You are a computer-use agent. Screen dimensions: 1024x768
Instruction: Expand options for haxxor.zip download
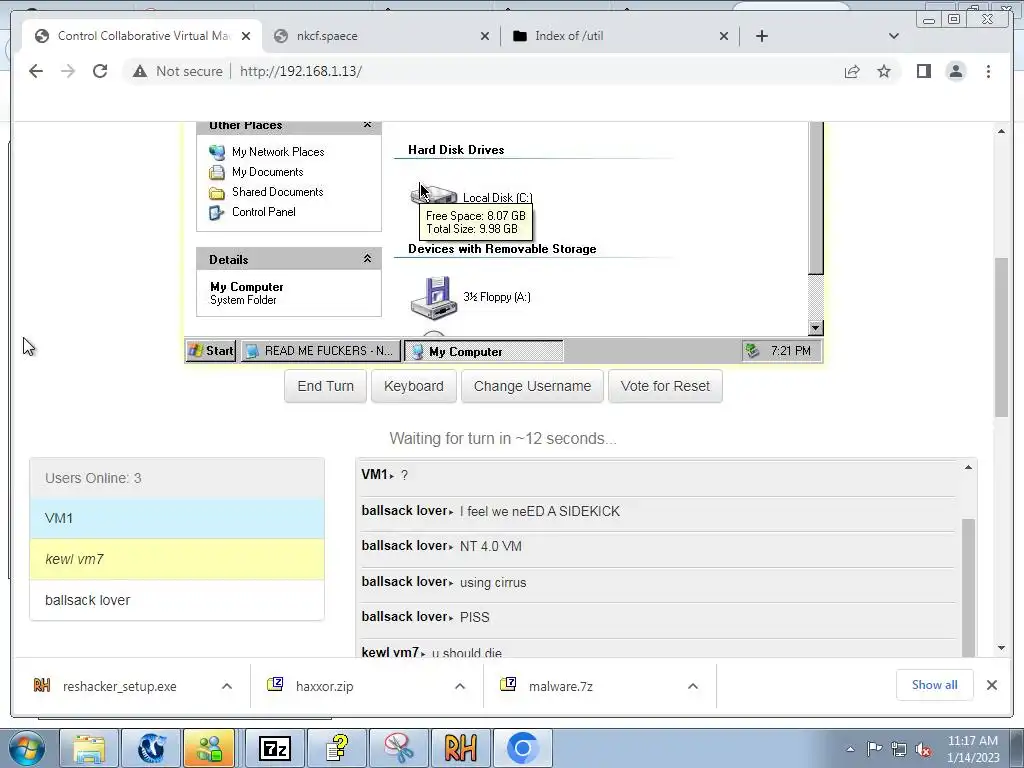point(460,686)
